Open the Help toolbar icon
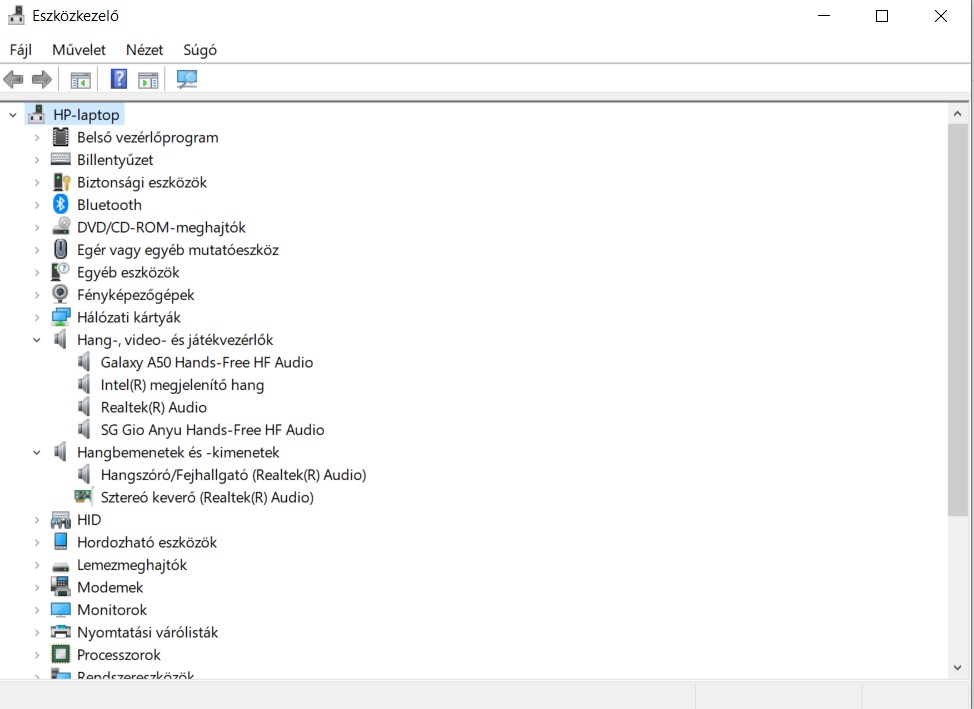The image size is (974, 709). point(119,79)
